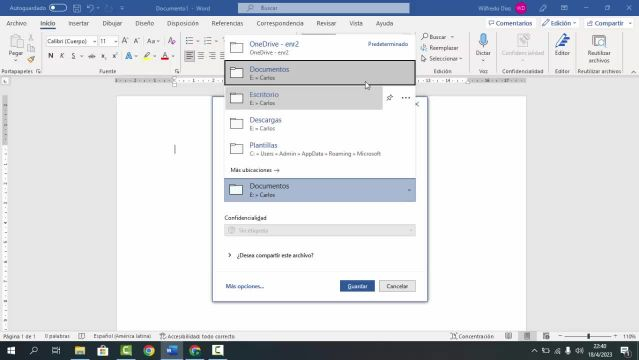Open the three-dots menu for Escritorio
Image resolution: width=639 pixels, height=360 pixels.
tap(406, 98)
